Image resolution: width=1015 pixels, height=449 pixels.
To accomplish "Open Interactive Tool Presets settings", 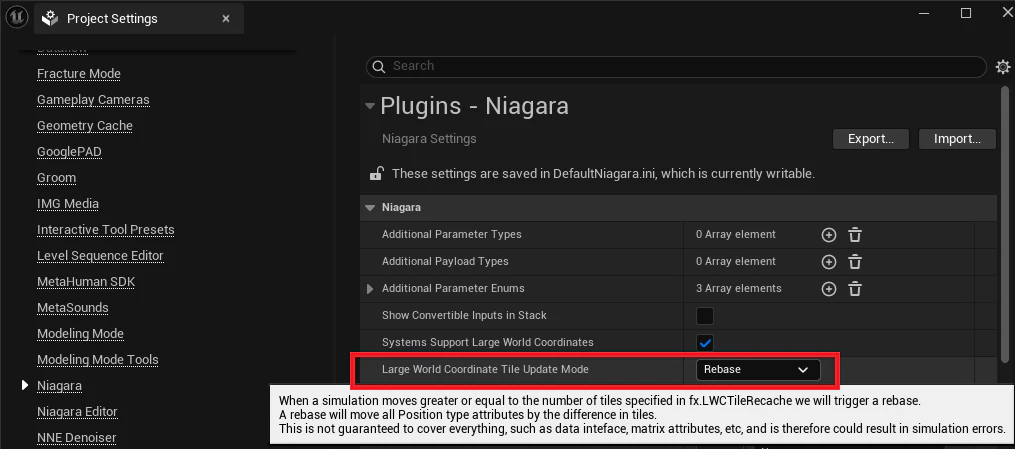I will coord(106,230).
